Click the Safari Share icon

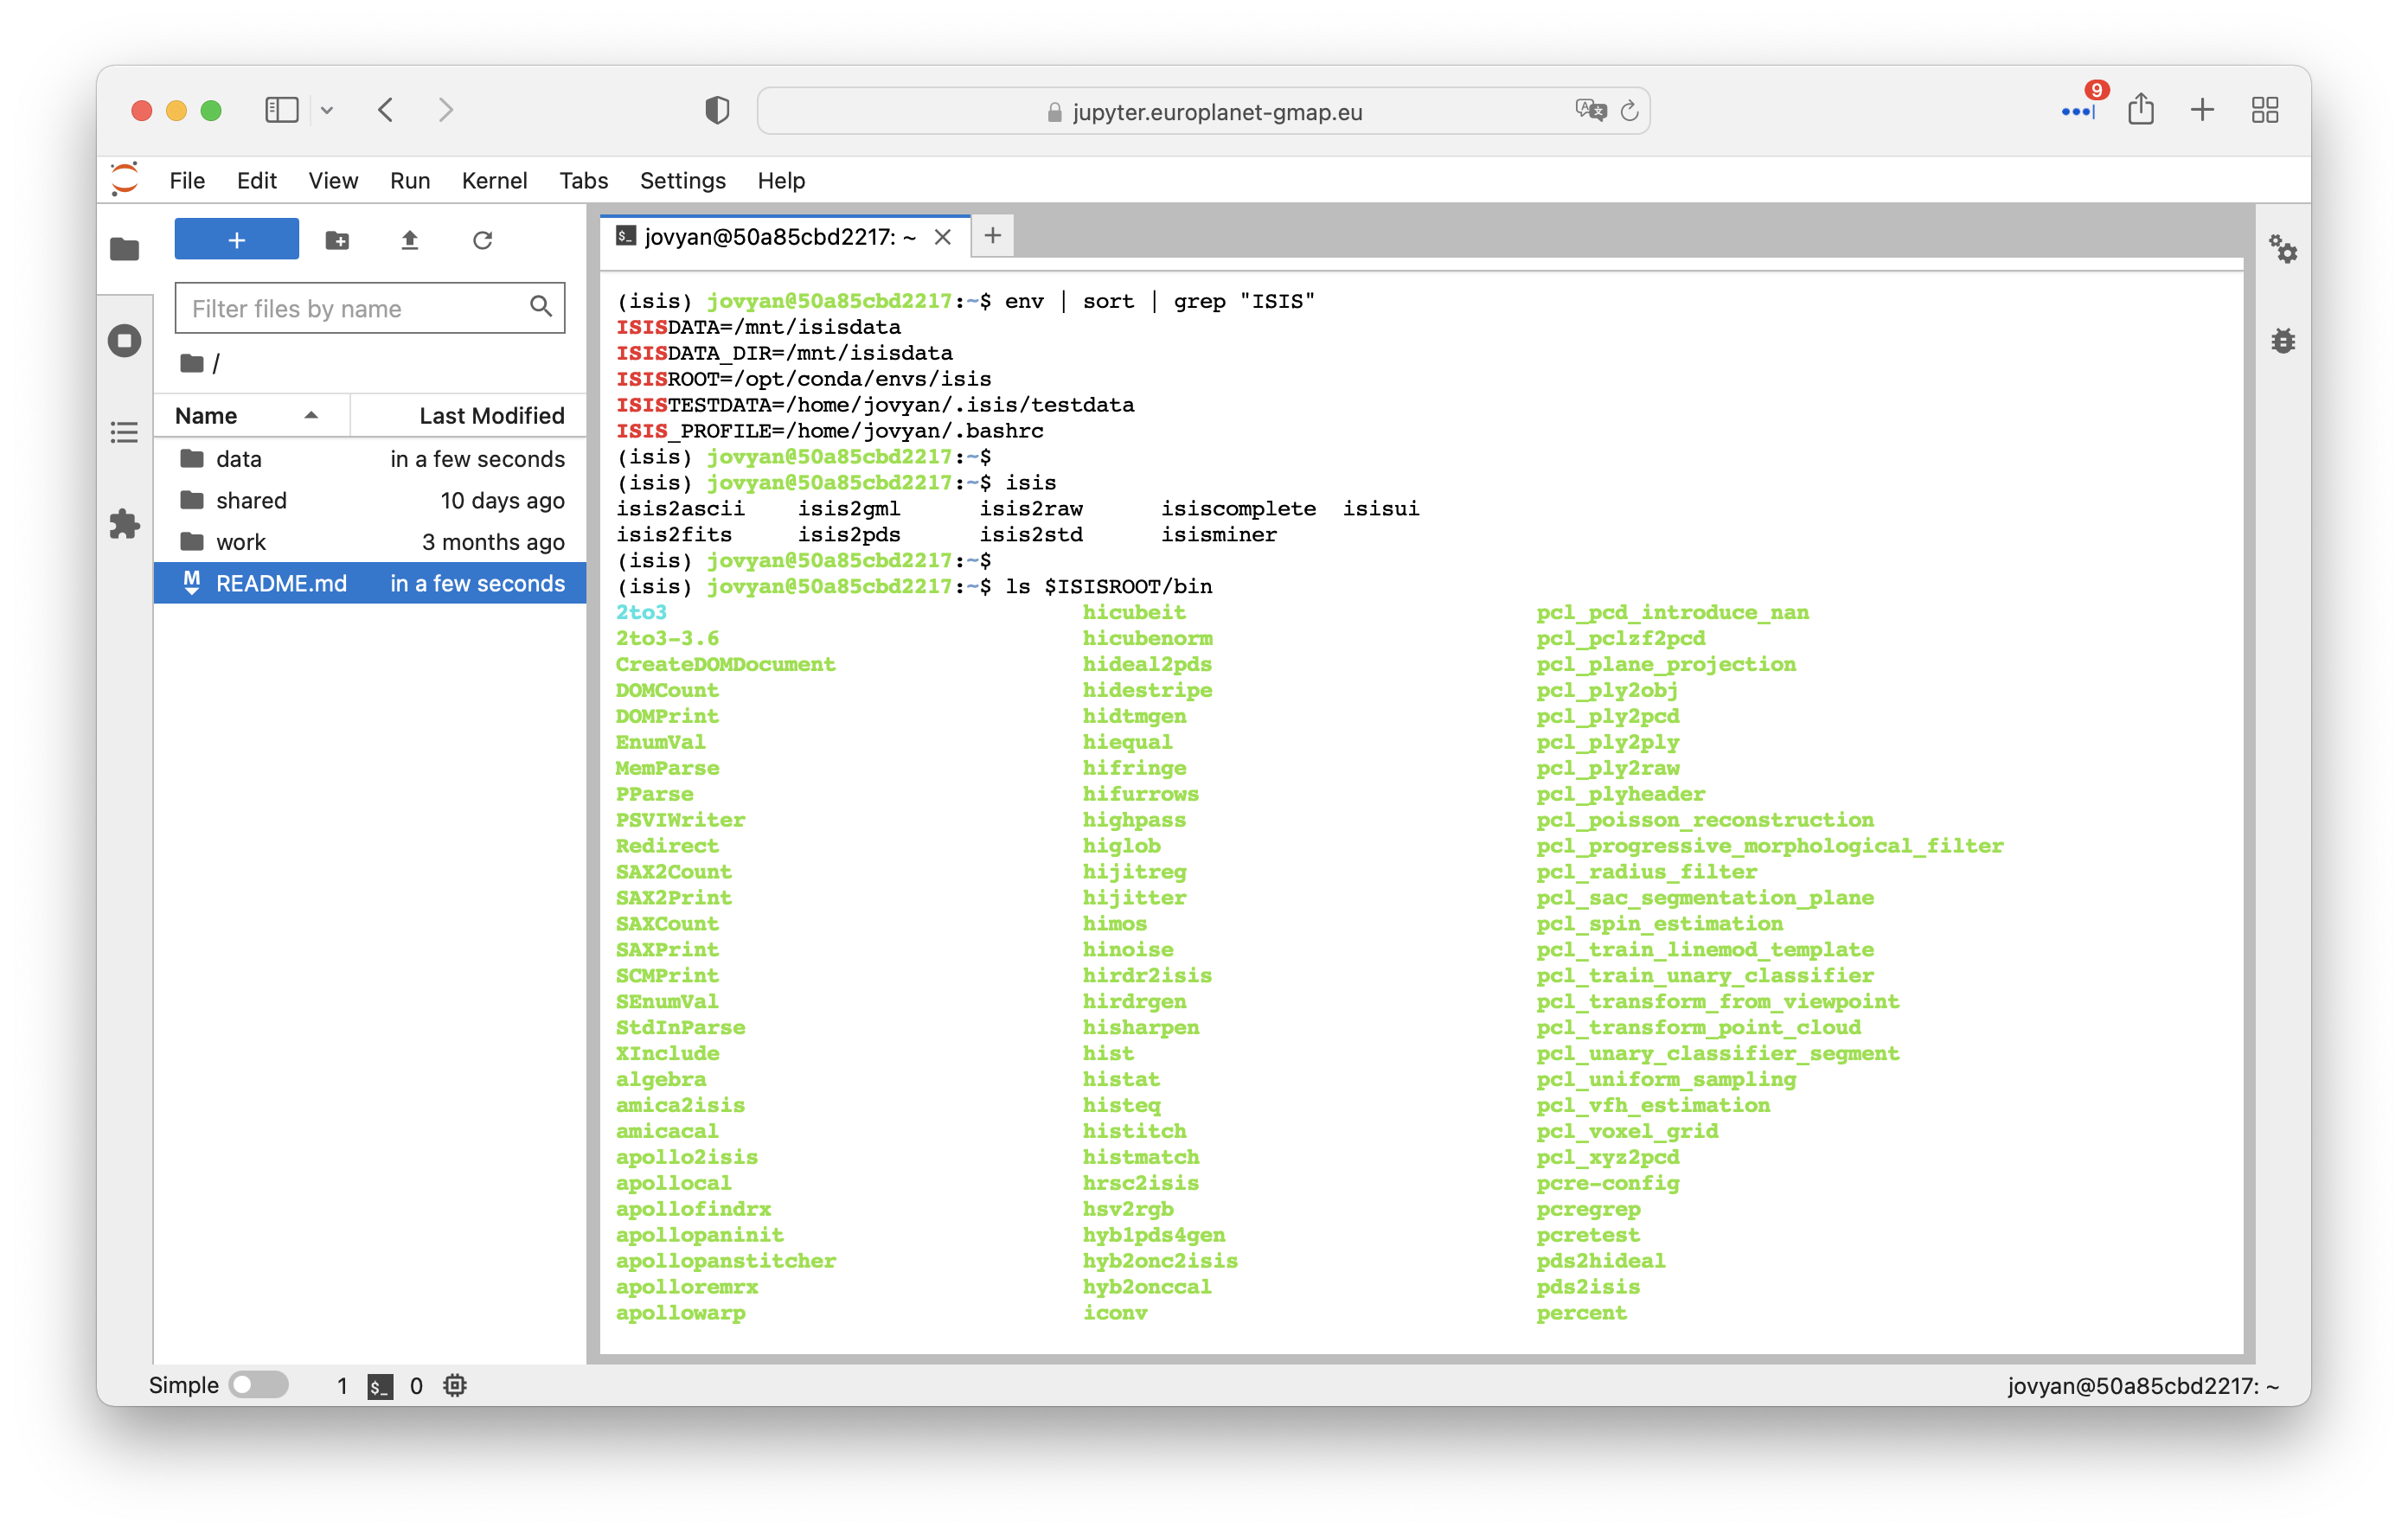click(2140, 109)
